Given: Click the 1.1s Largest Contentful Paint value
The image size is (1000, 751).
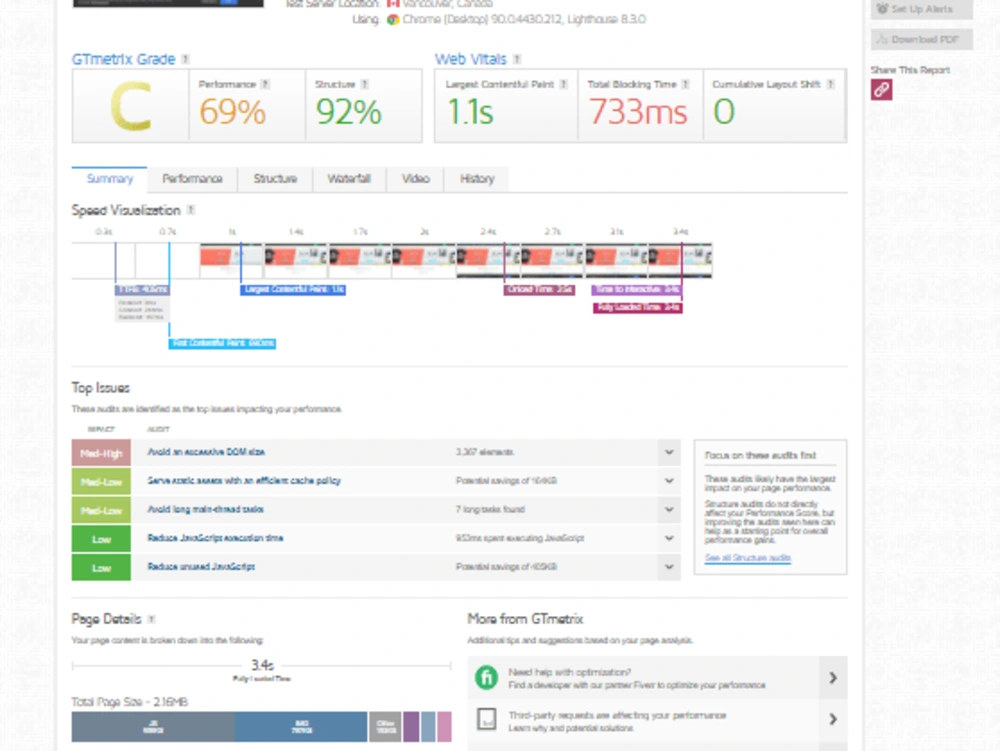Looking at the screenshot, I should point(470,112).
